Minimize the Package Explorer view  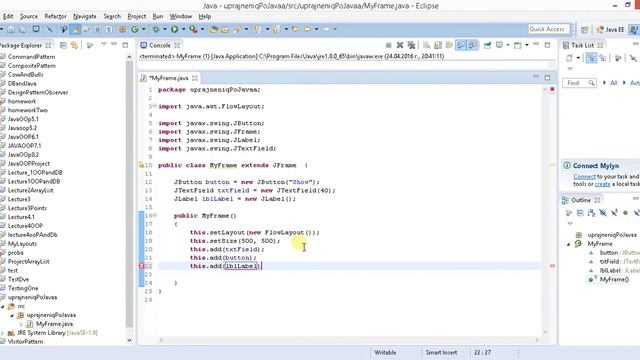coord(114,44)
